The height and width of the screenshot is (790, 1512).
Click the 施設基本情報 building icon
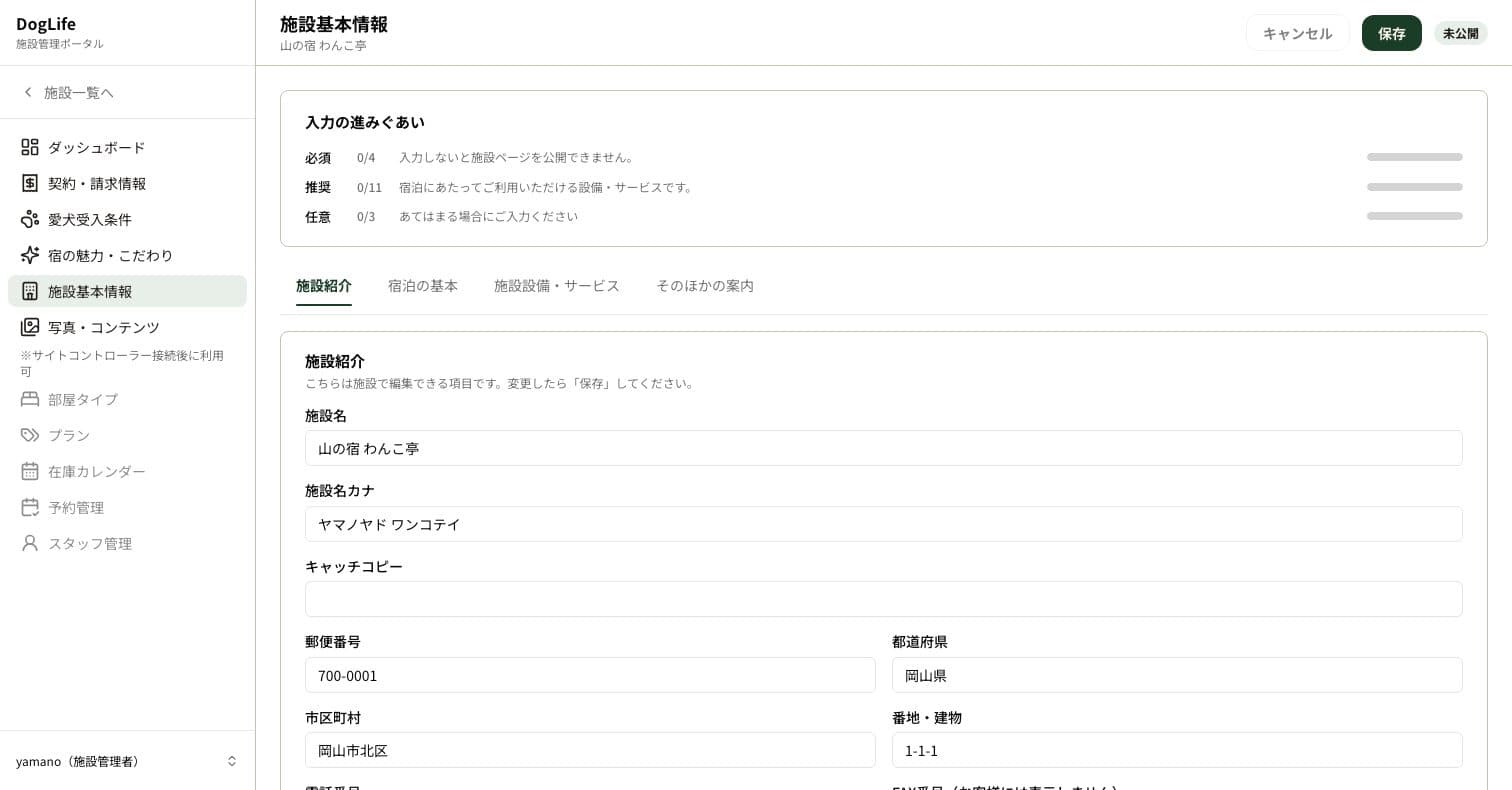pyautogui.click(x=30, y=291)
